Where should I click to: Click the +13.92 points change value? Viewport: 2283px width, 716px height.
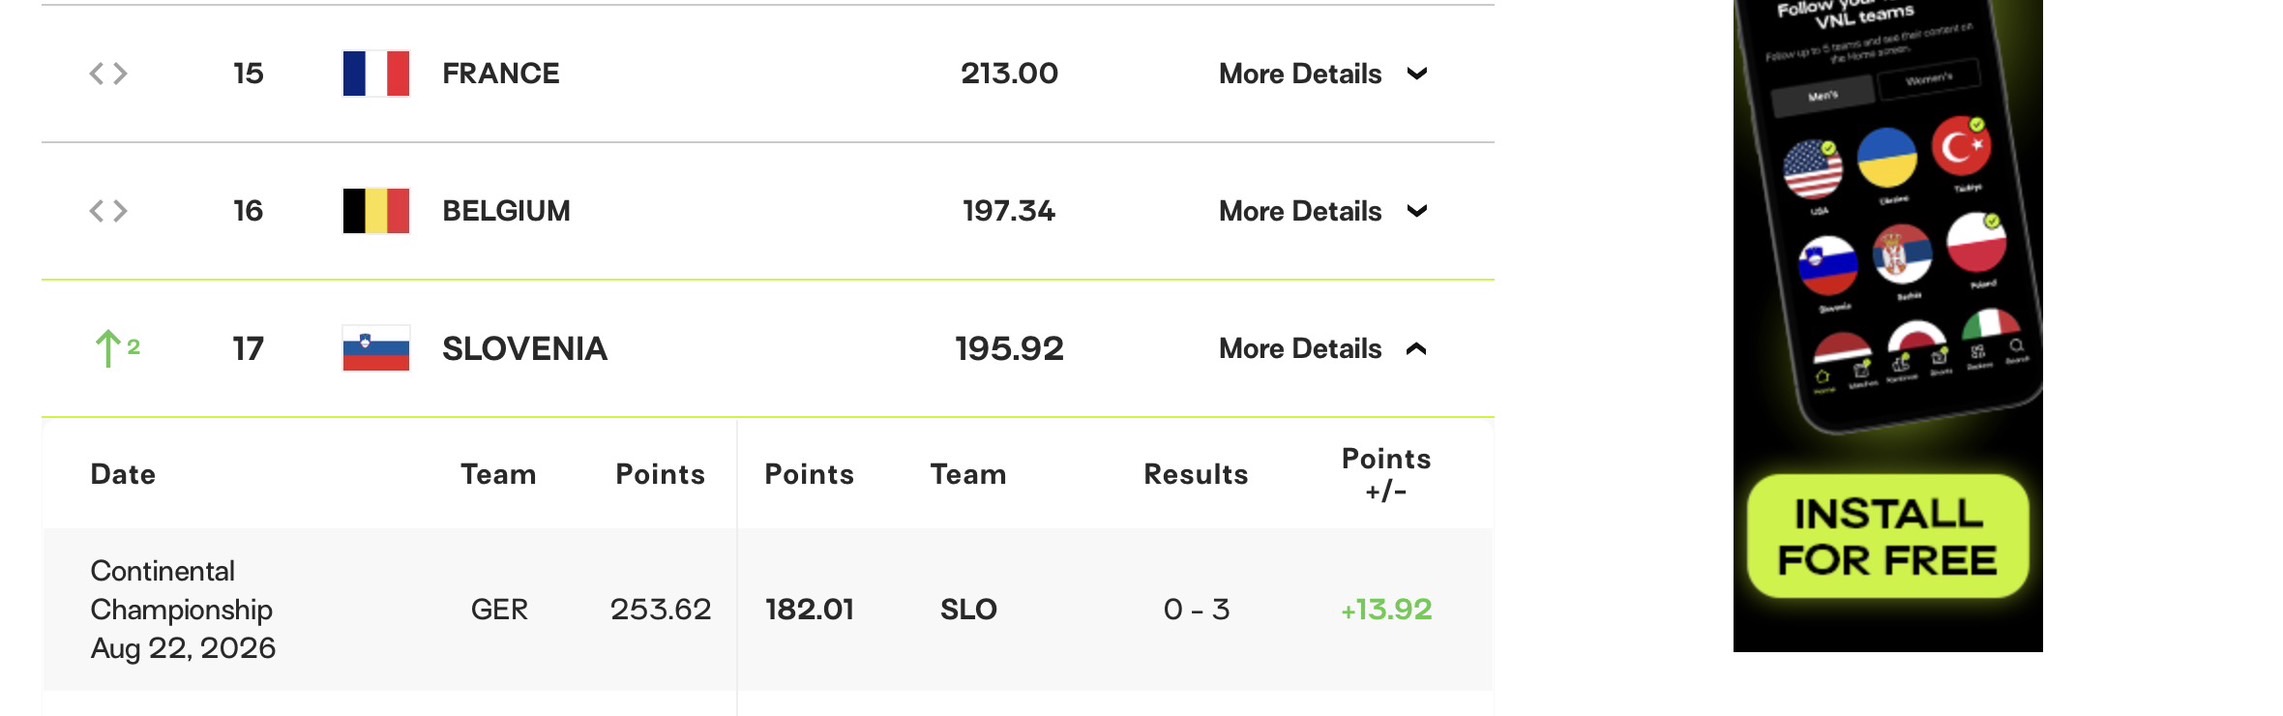coord(1386,609)
